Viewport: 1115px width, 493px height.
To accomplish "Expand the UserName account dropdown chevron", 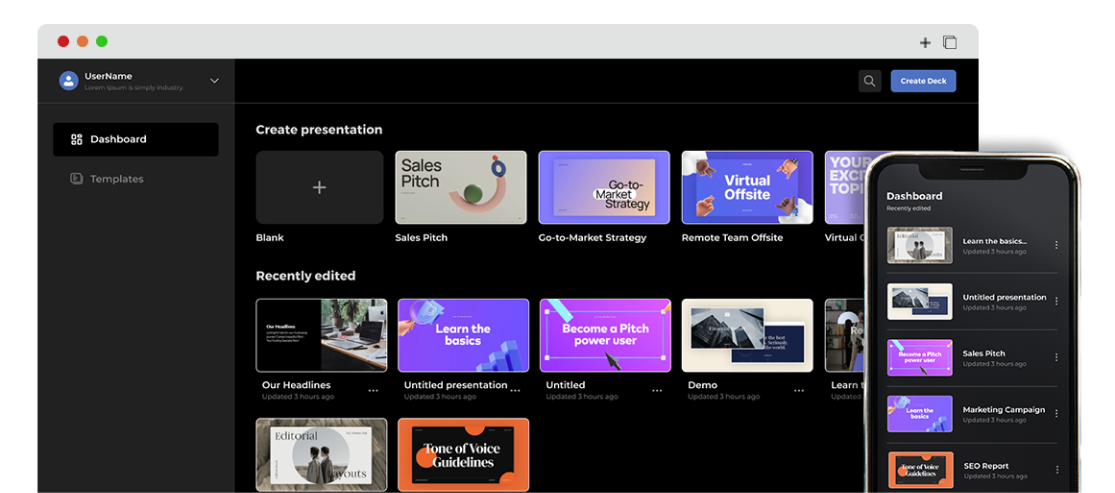I will 214,81.
